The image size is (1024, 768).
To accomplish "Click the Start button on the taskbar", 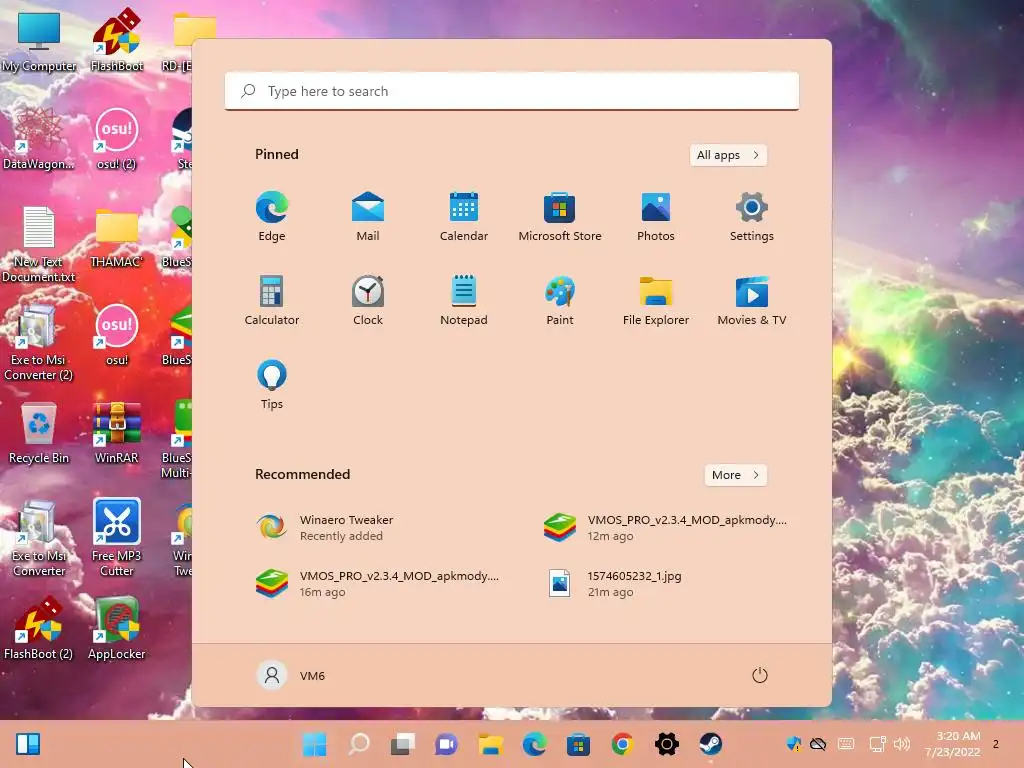I will [315, 744].
